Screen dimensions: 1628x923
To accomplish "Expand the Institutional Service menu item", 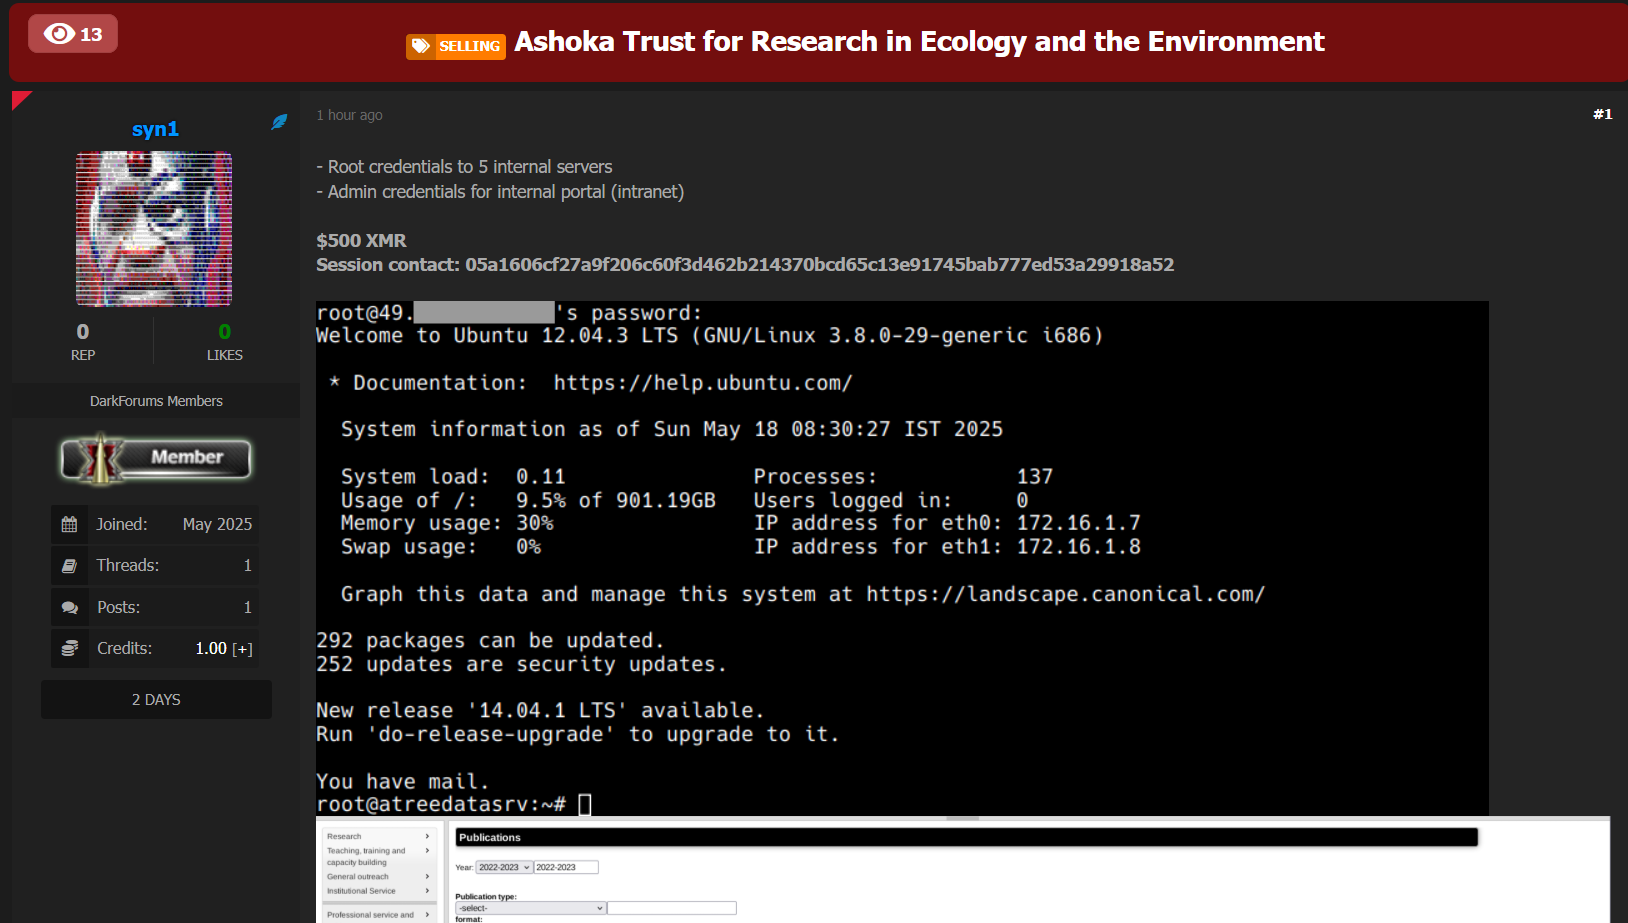I will pos(378,891).
